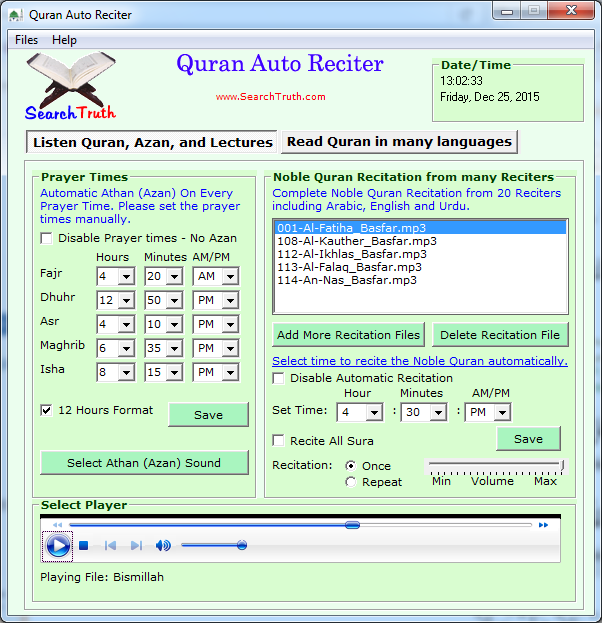Open Fajr AM/PM dropdown
The height and width of the screenshot is (623, 602).
[230, 276]
